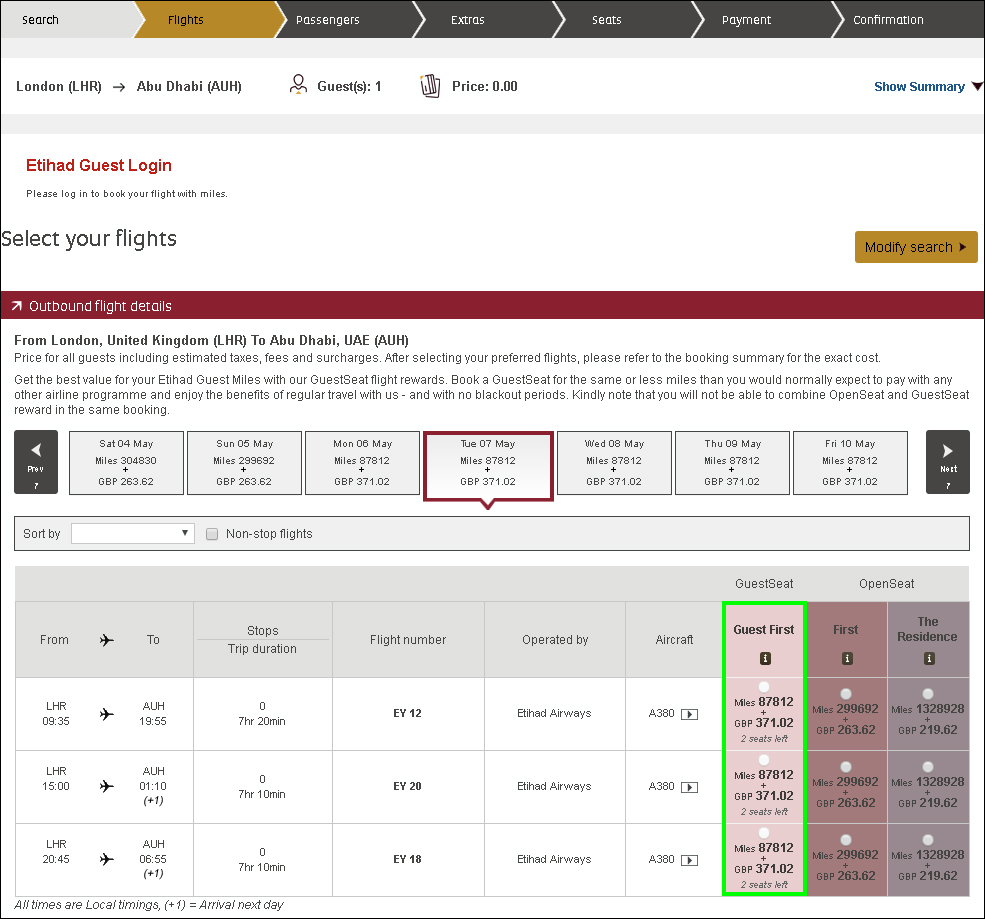Select The Residence fare for EY 20
985x919 pixels.
(x=928, y=767)
